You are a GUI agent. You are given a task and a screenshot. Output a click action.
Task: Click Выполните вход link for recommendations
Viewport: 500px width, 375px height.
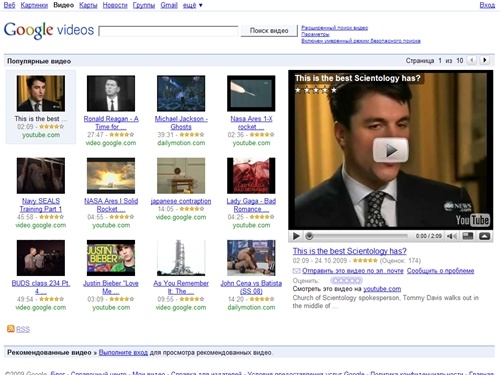tap(123, 352)
